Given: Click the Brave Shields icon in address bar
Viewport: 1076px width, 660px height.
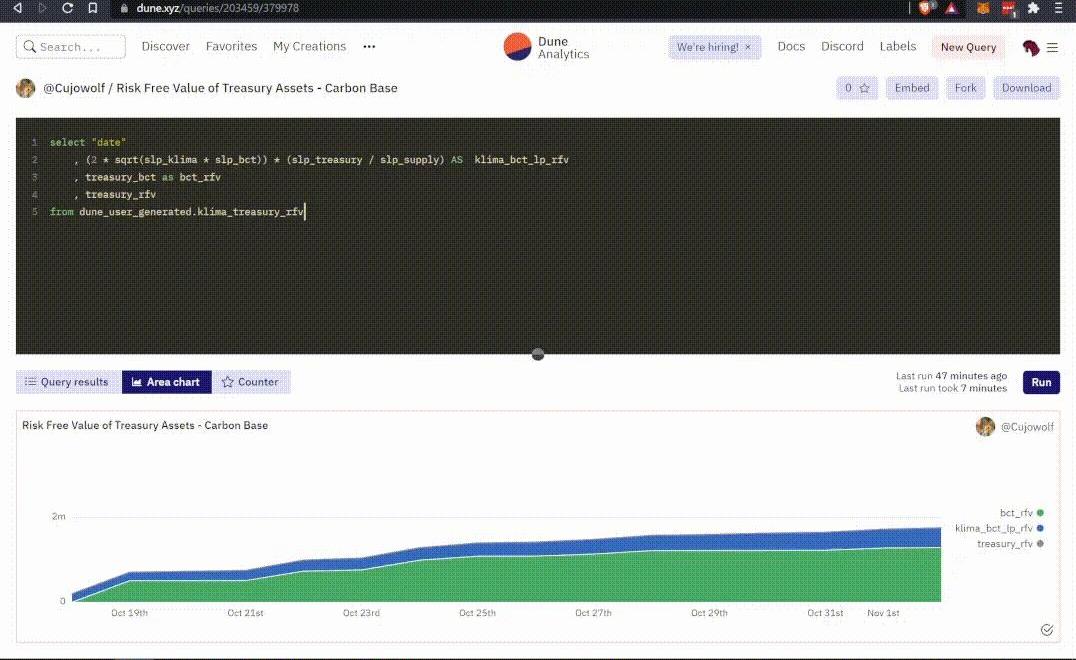Looking at the screenshot, I should (925, 8).
